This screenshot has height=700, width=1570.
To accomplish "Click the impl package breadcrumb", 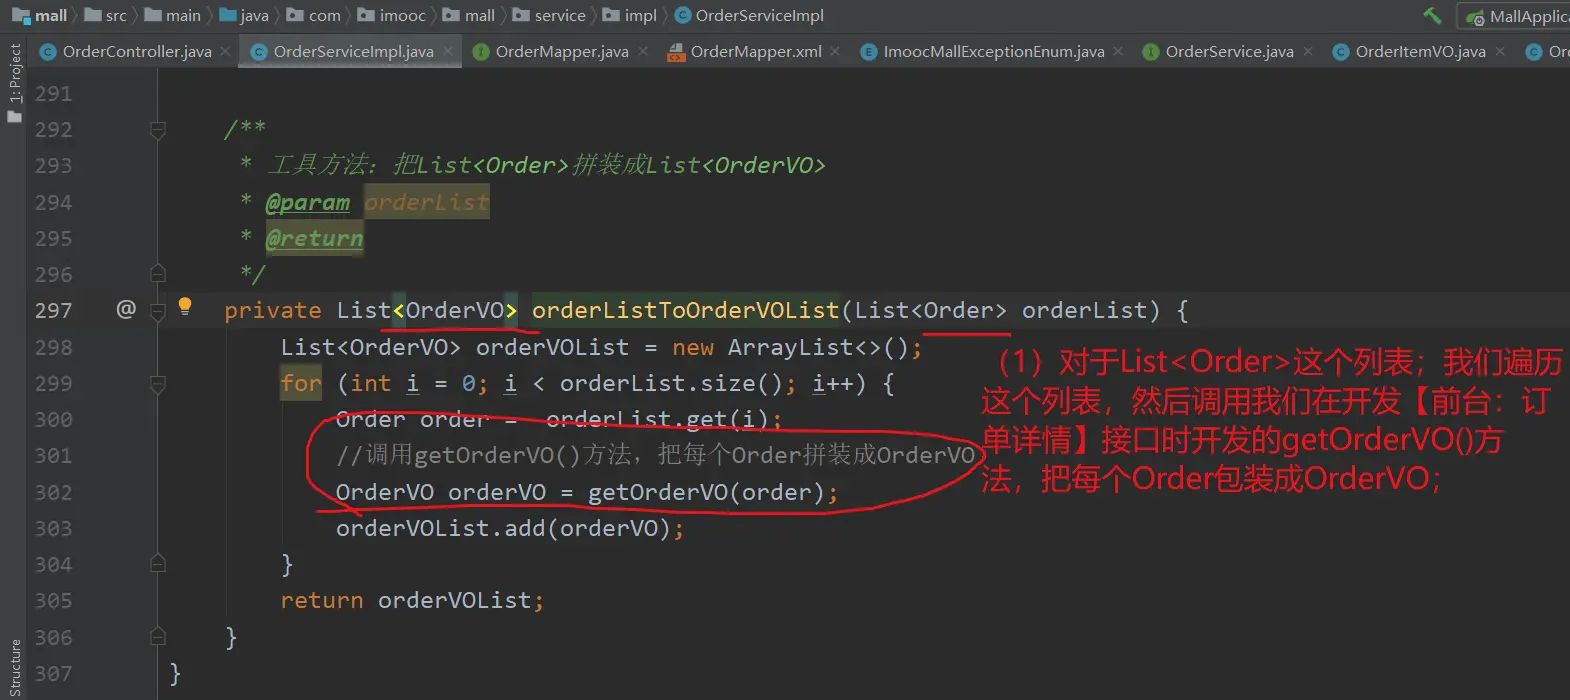I will click(x=630, y=15).
